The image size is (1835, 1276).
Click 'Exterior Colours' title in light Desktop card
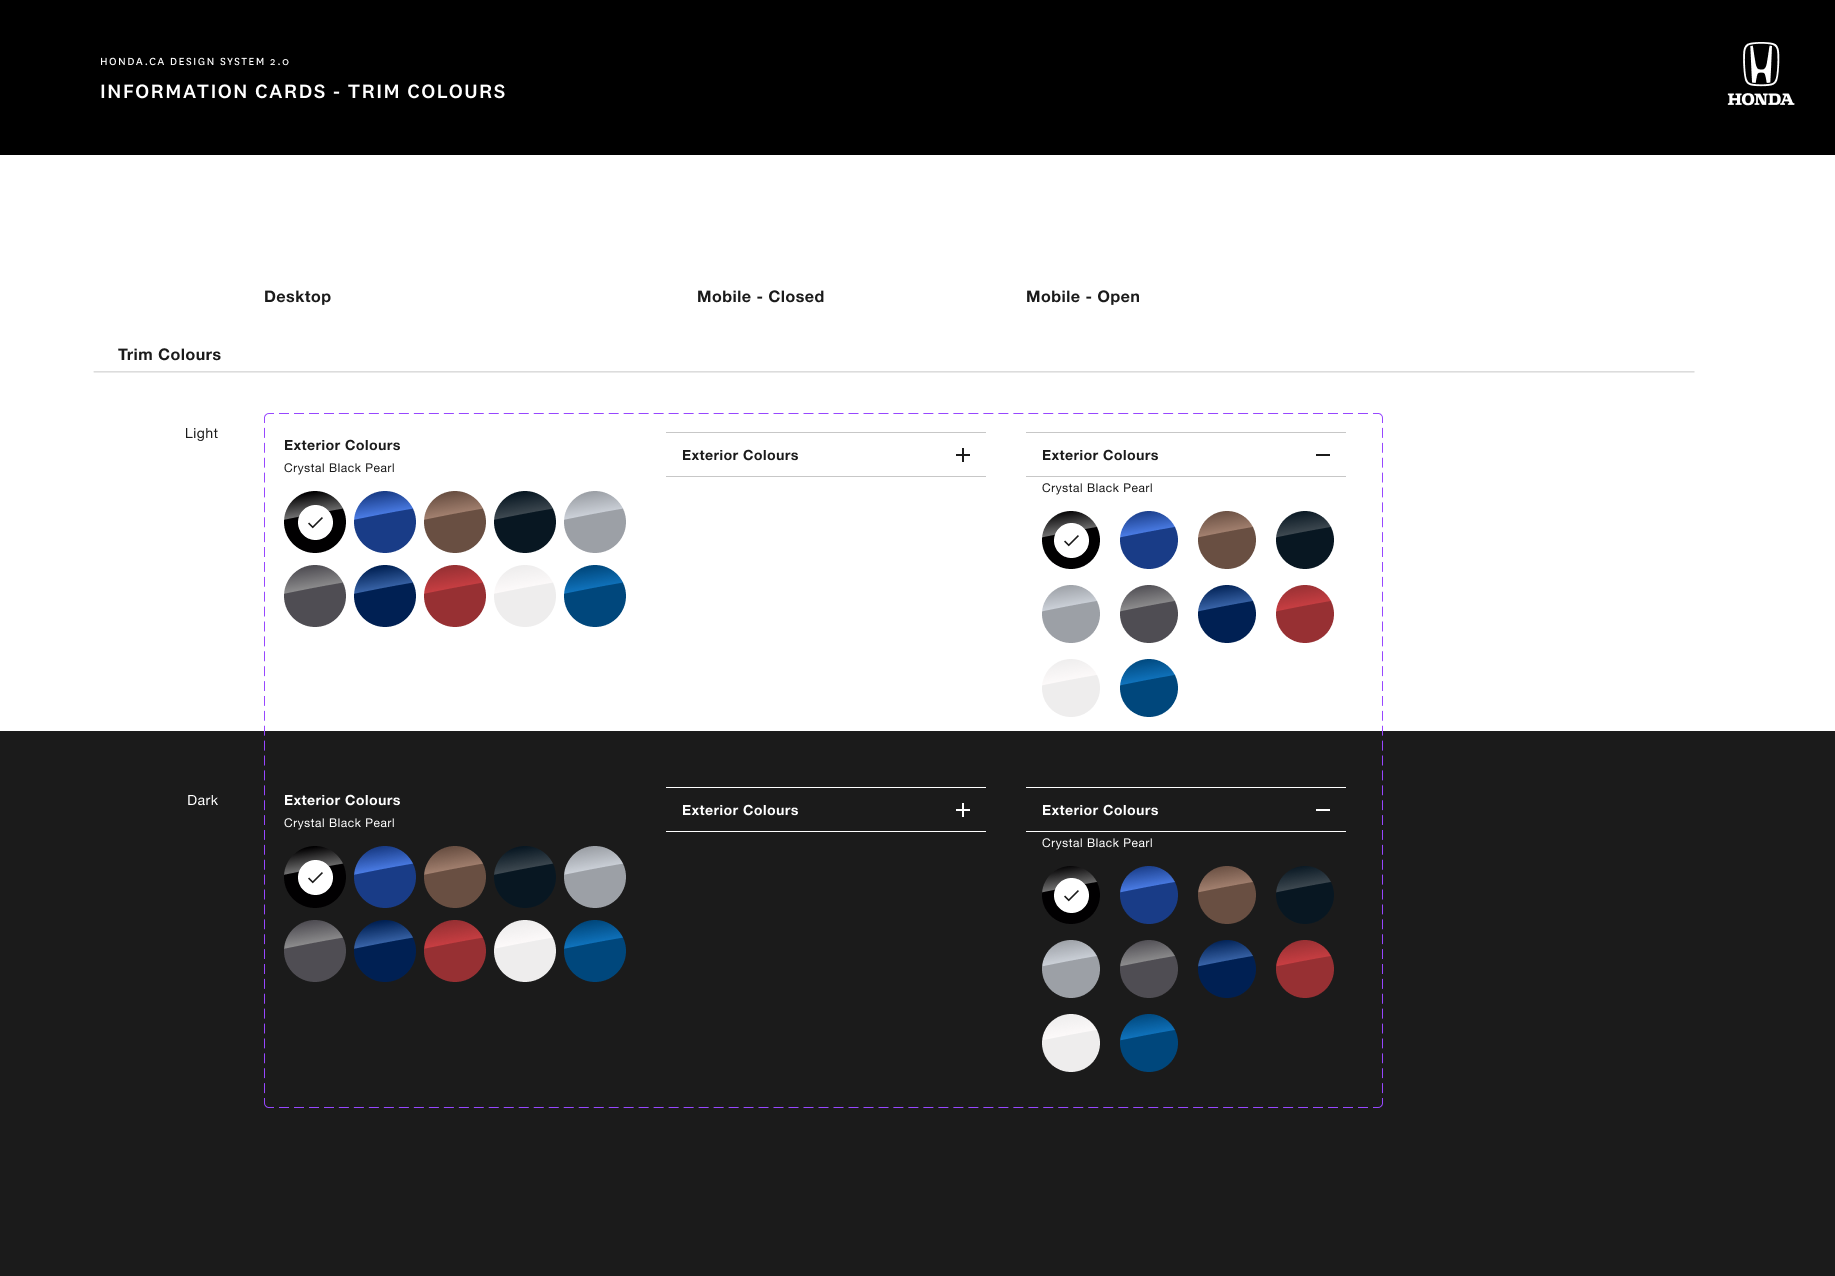tap(342, 445)
